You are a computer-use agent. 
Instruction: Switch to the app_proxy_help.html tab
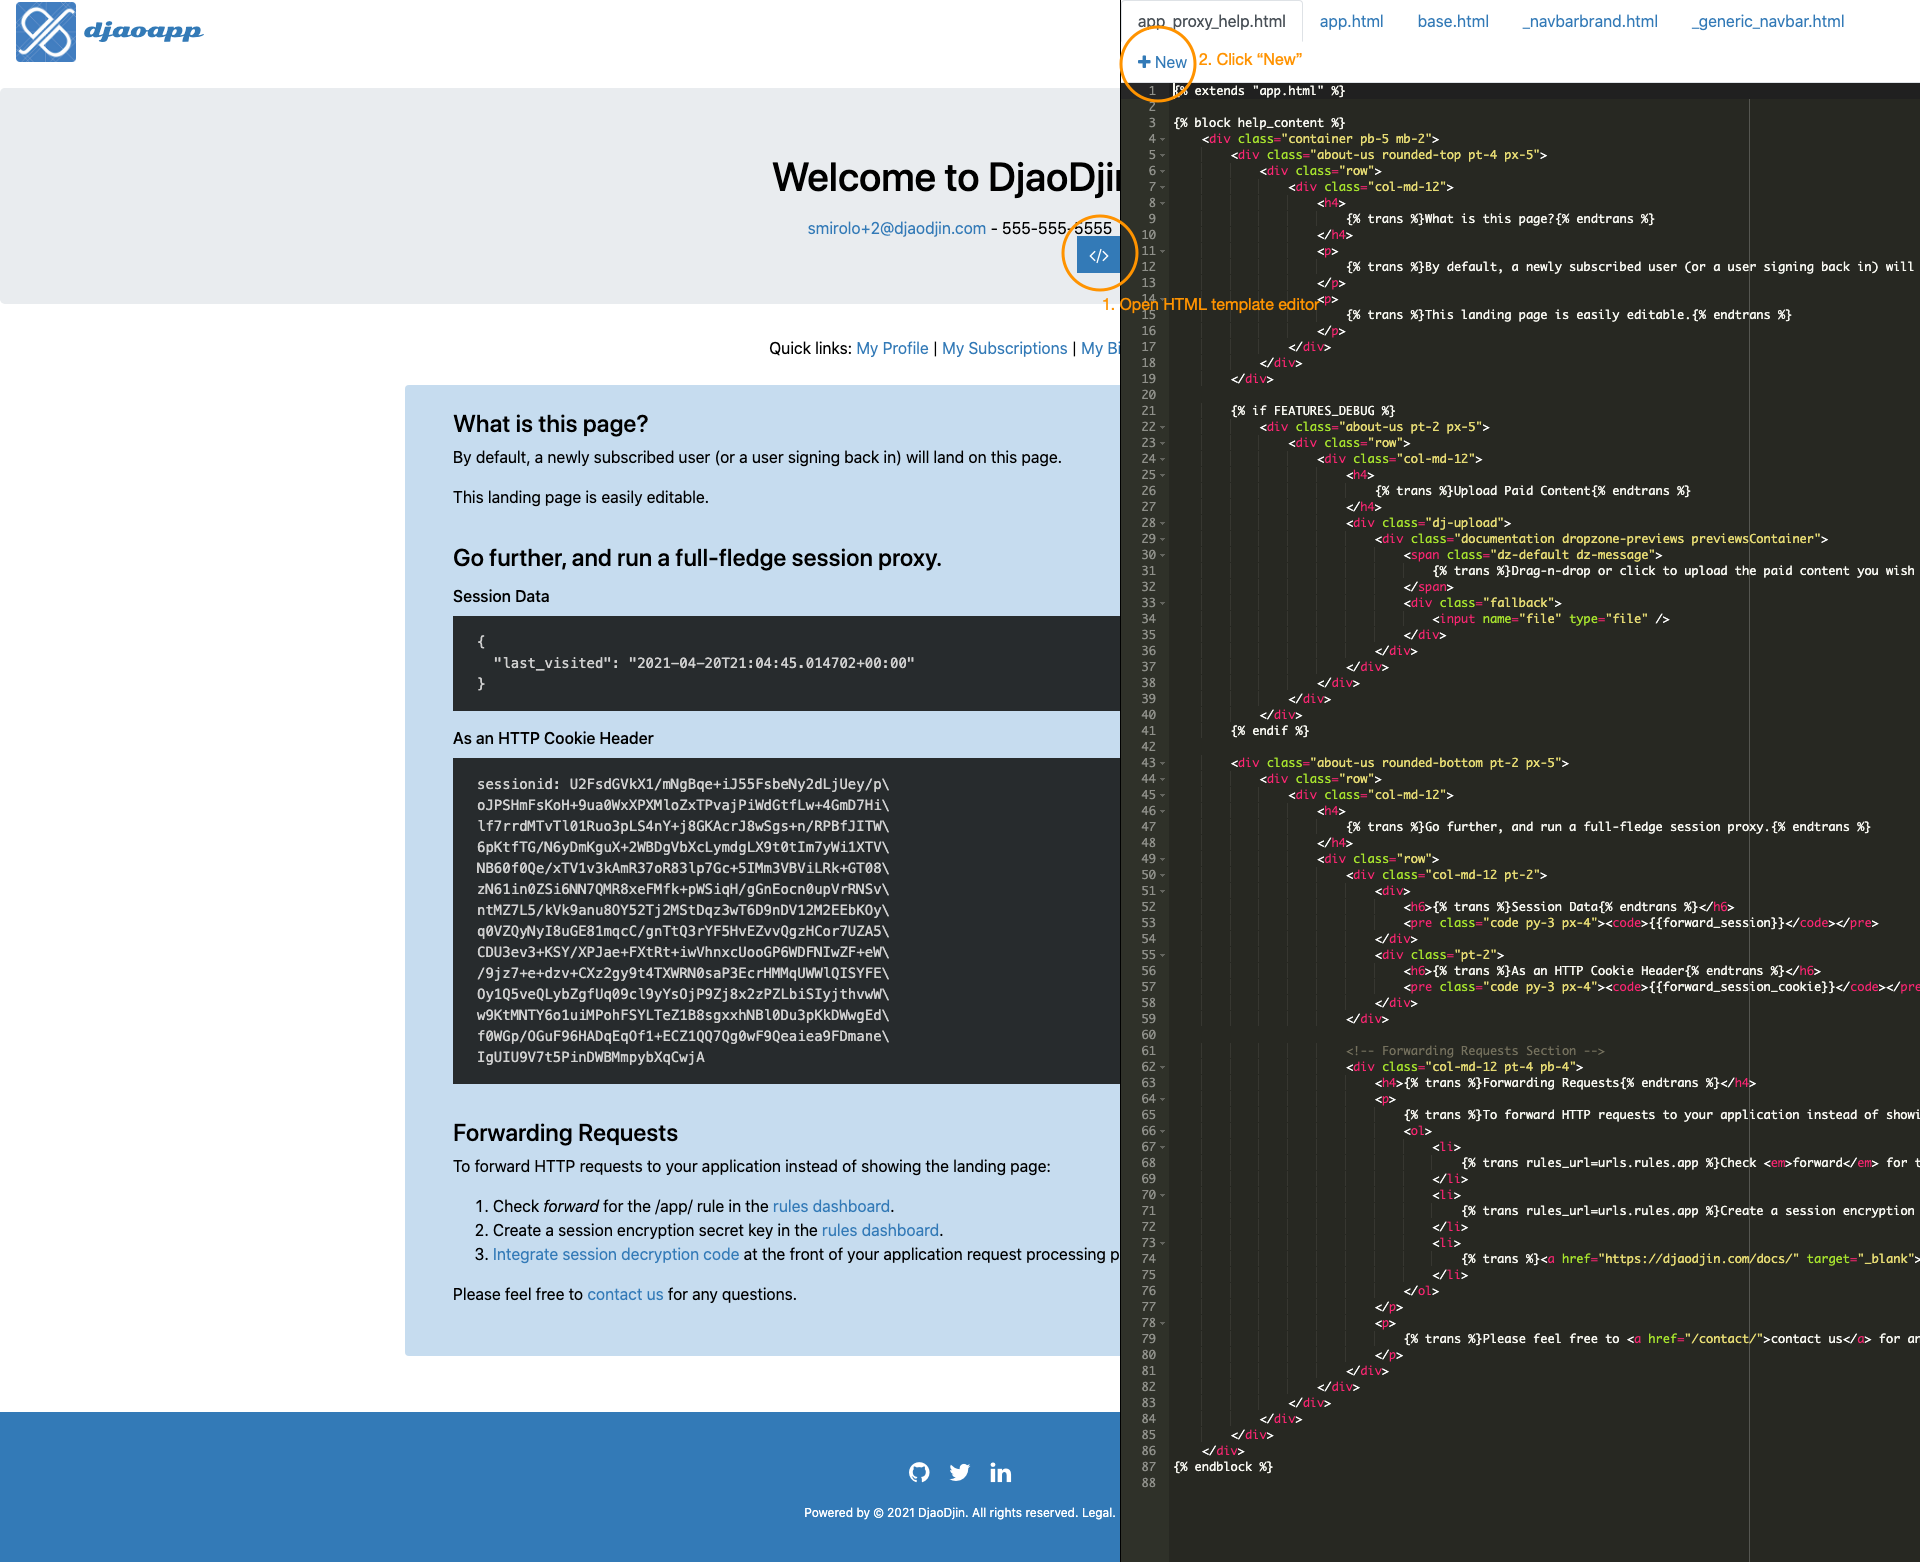1211,21
